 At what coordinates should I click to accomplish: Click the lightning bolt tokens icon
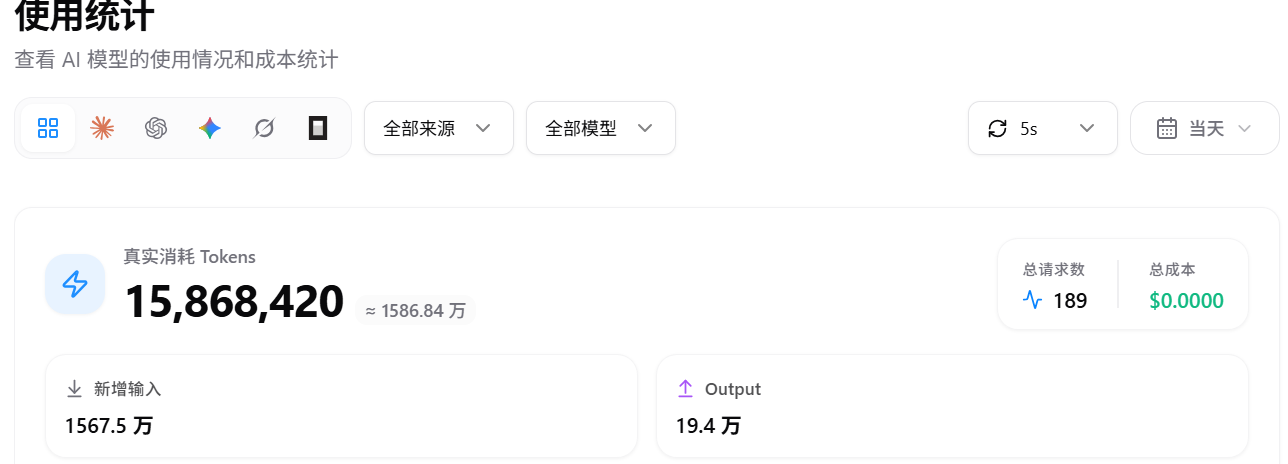point(75,284)
